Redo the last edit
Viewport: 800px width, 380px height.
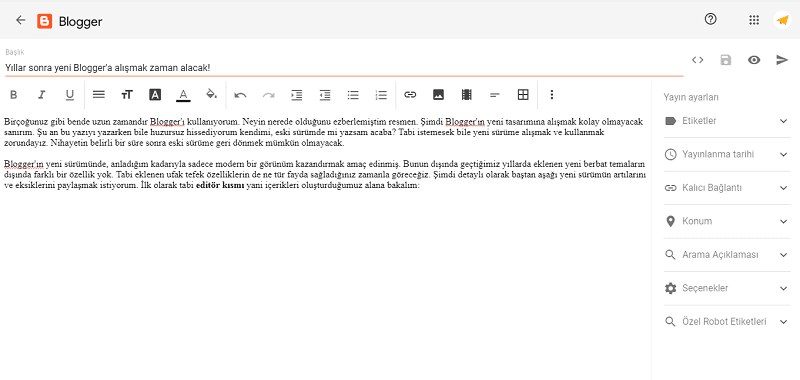coord(268,95)
